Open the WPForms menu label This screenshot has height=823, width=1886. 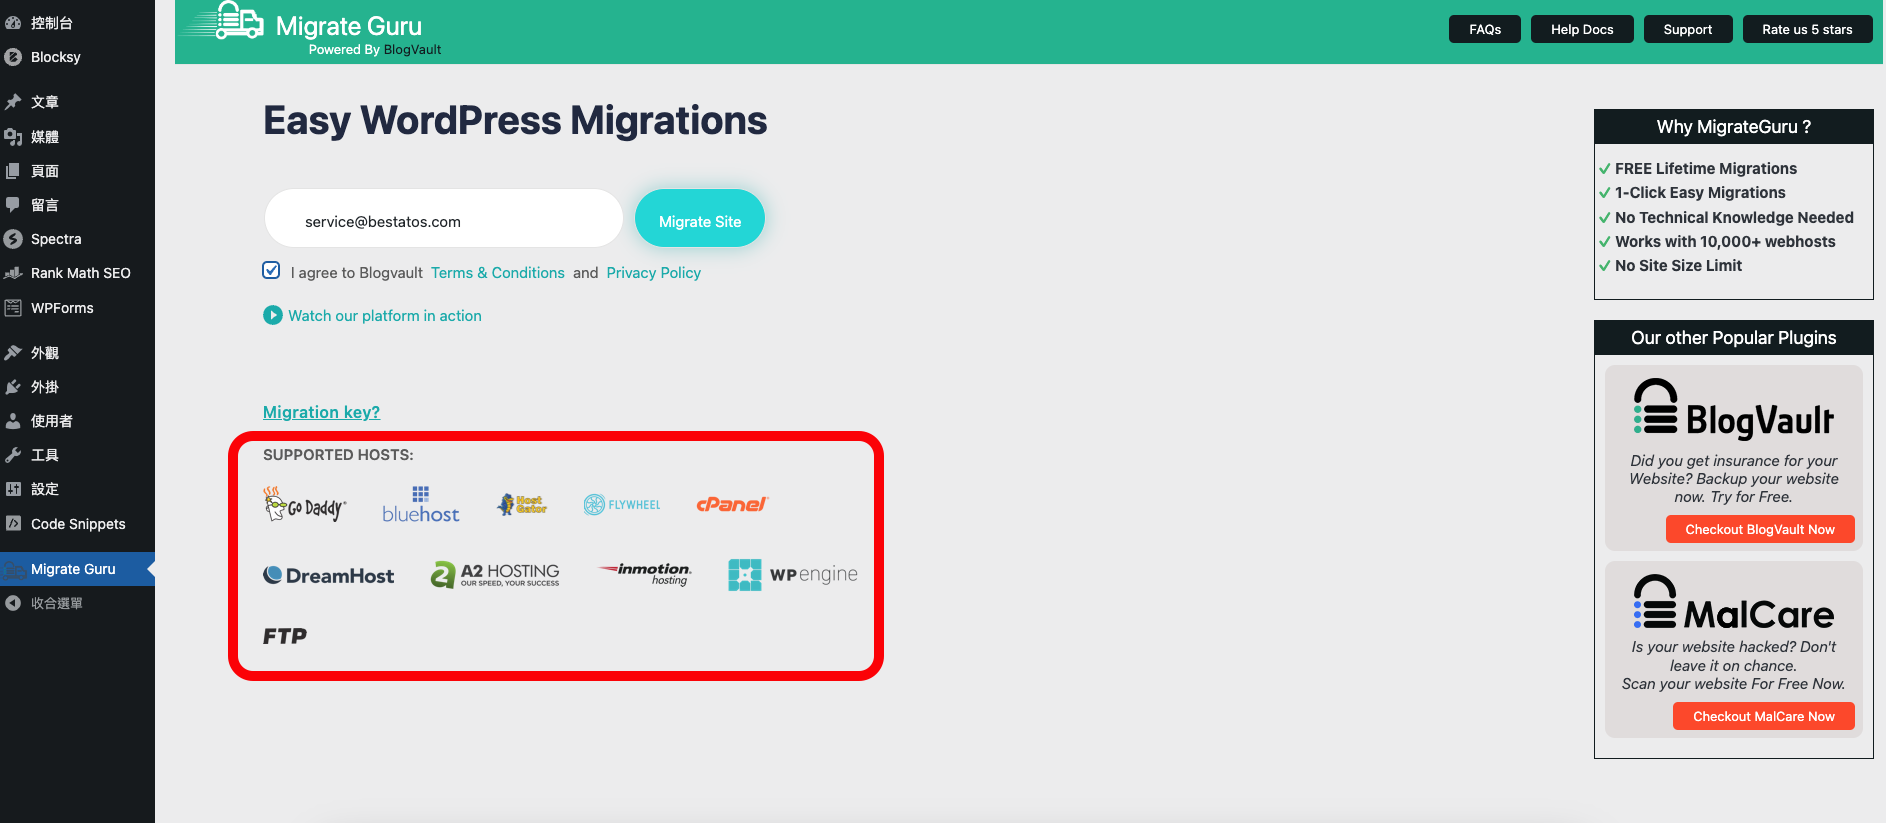[62, 308]
